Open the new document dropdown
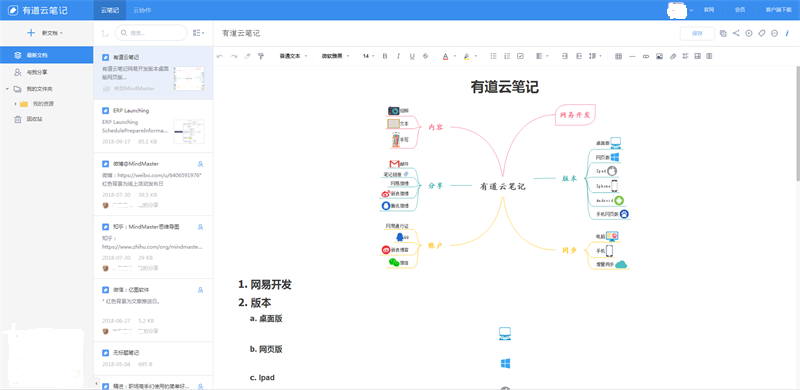Screen dimensions: 800x390 click(45, 33)
